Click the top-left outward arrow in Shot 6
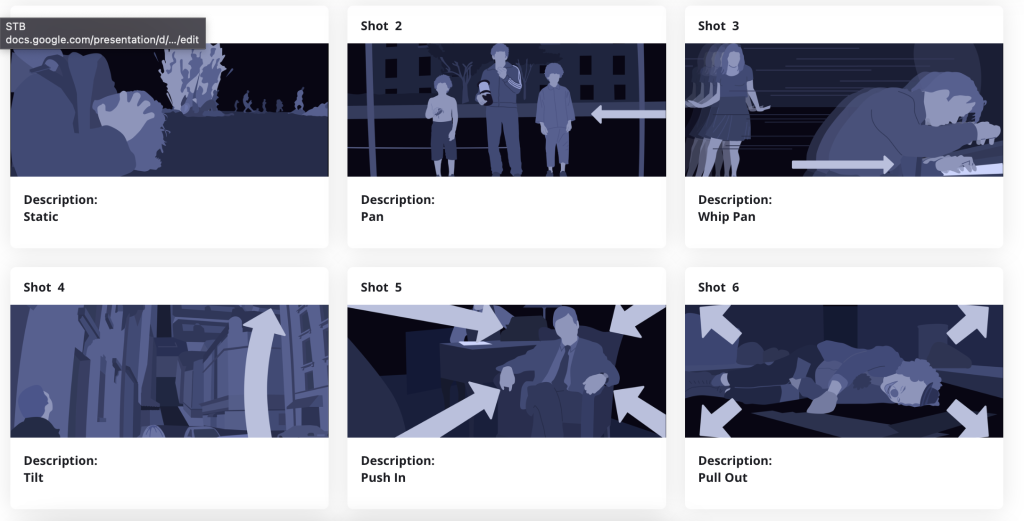The height and width of the screenshot is (521, 1024). coord(718,323)
